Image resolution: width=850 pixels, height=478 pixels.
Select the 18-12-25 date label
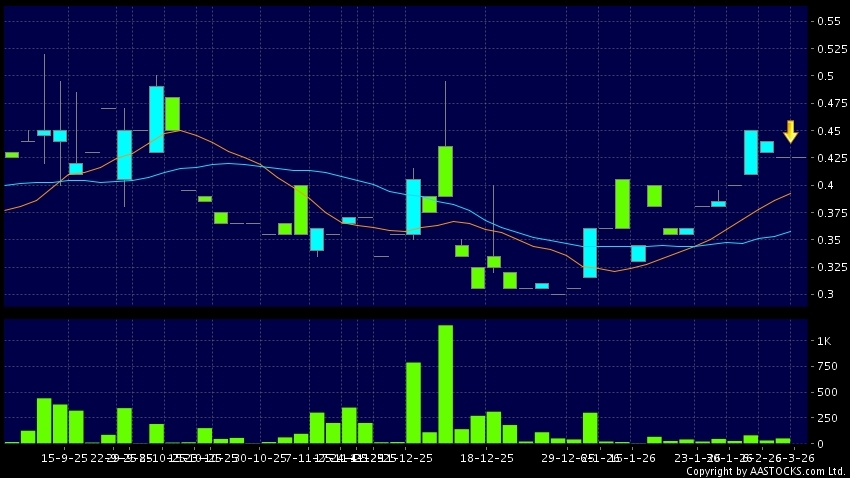tap(487, 457)
